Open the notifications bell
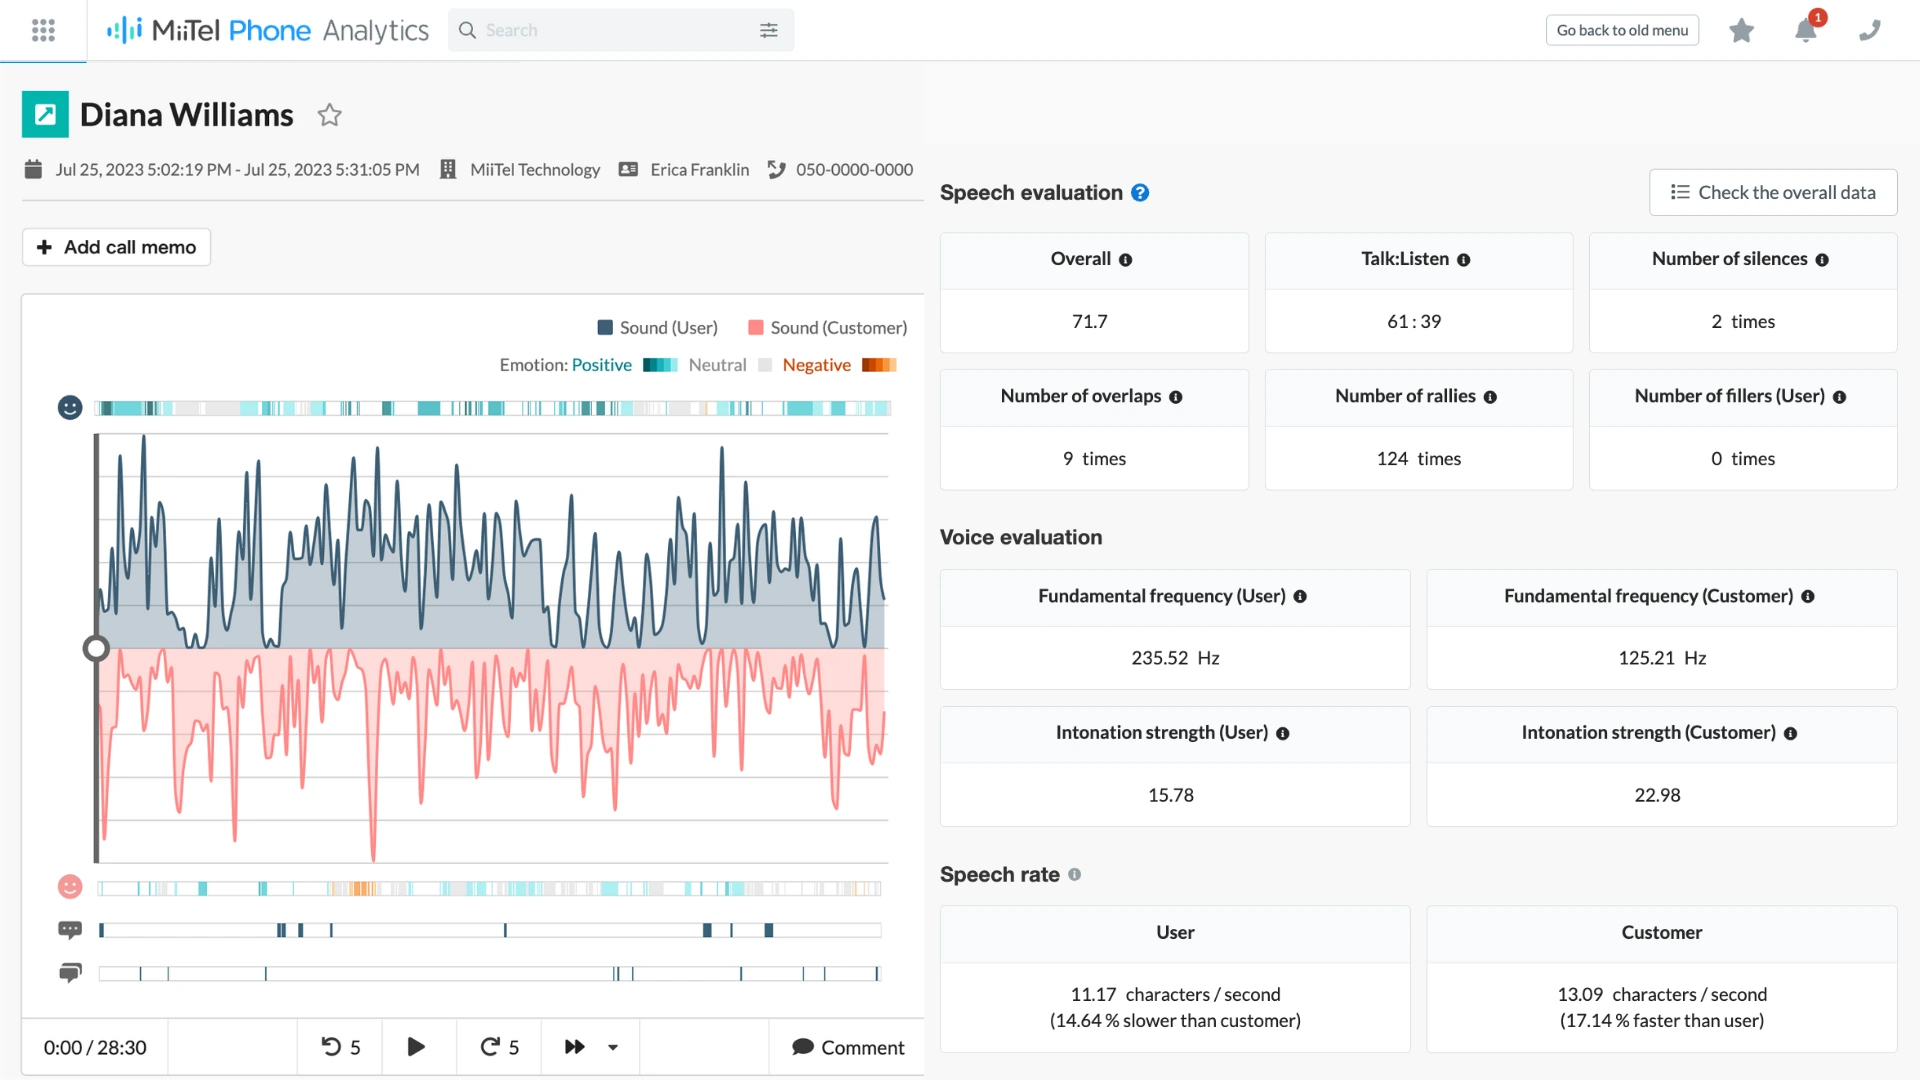The height and width of the screenshot is (1080, 1920). (1806, 30)
